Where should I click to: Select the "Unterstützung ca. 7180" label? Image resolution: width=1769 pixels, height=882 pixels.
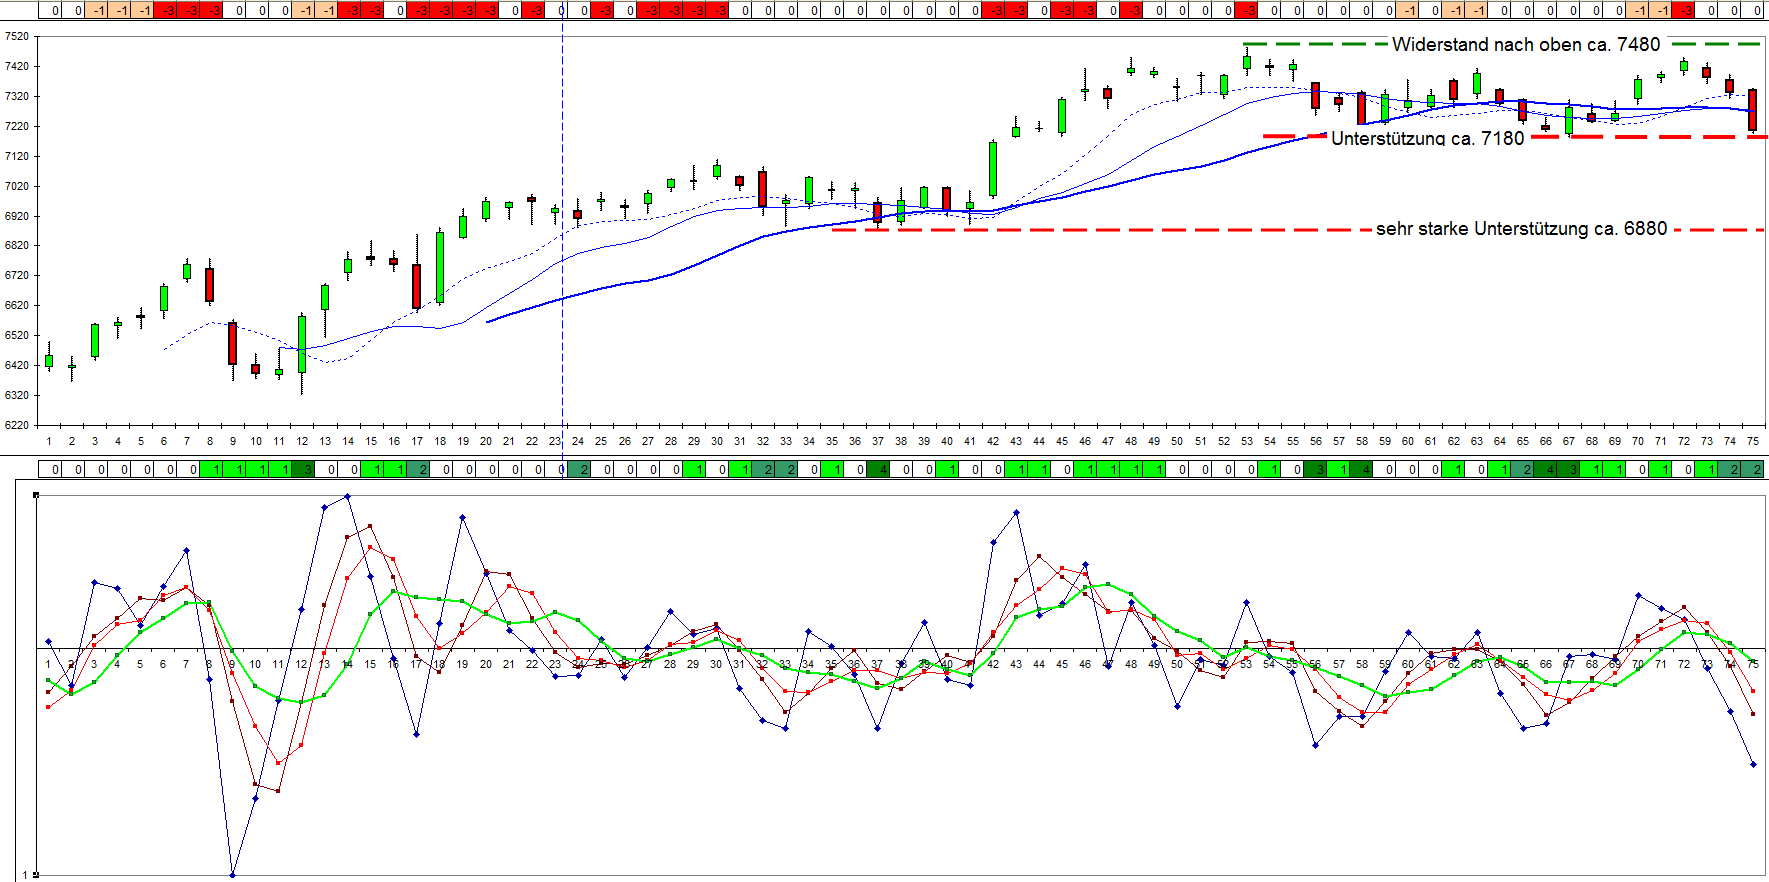coord(1428,138)
